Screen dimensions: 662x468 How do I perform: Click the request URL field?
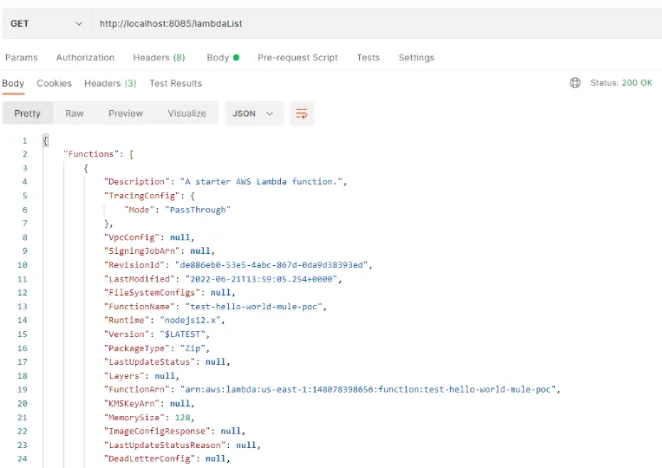tap(376, 24)
